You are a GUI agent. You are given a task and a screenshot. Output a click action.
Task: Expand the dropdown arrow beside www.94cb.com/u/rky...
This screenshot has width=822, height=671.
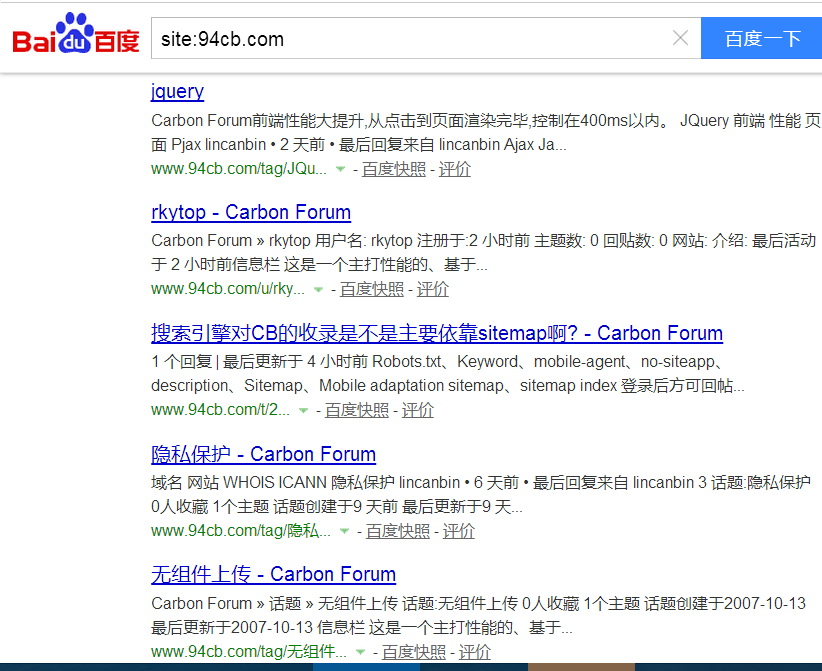[318, 289]
